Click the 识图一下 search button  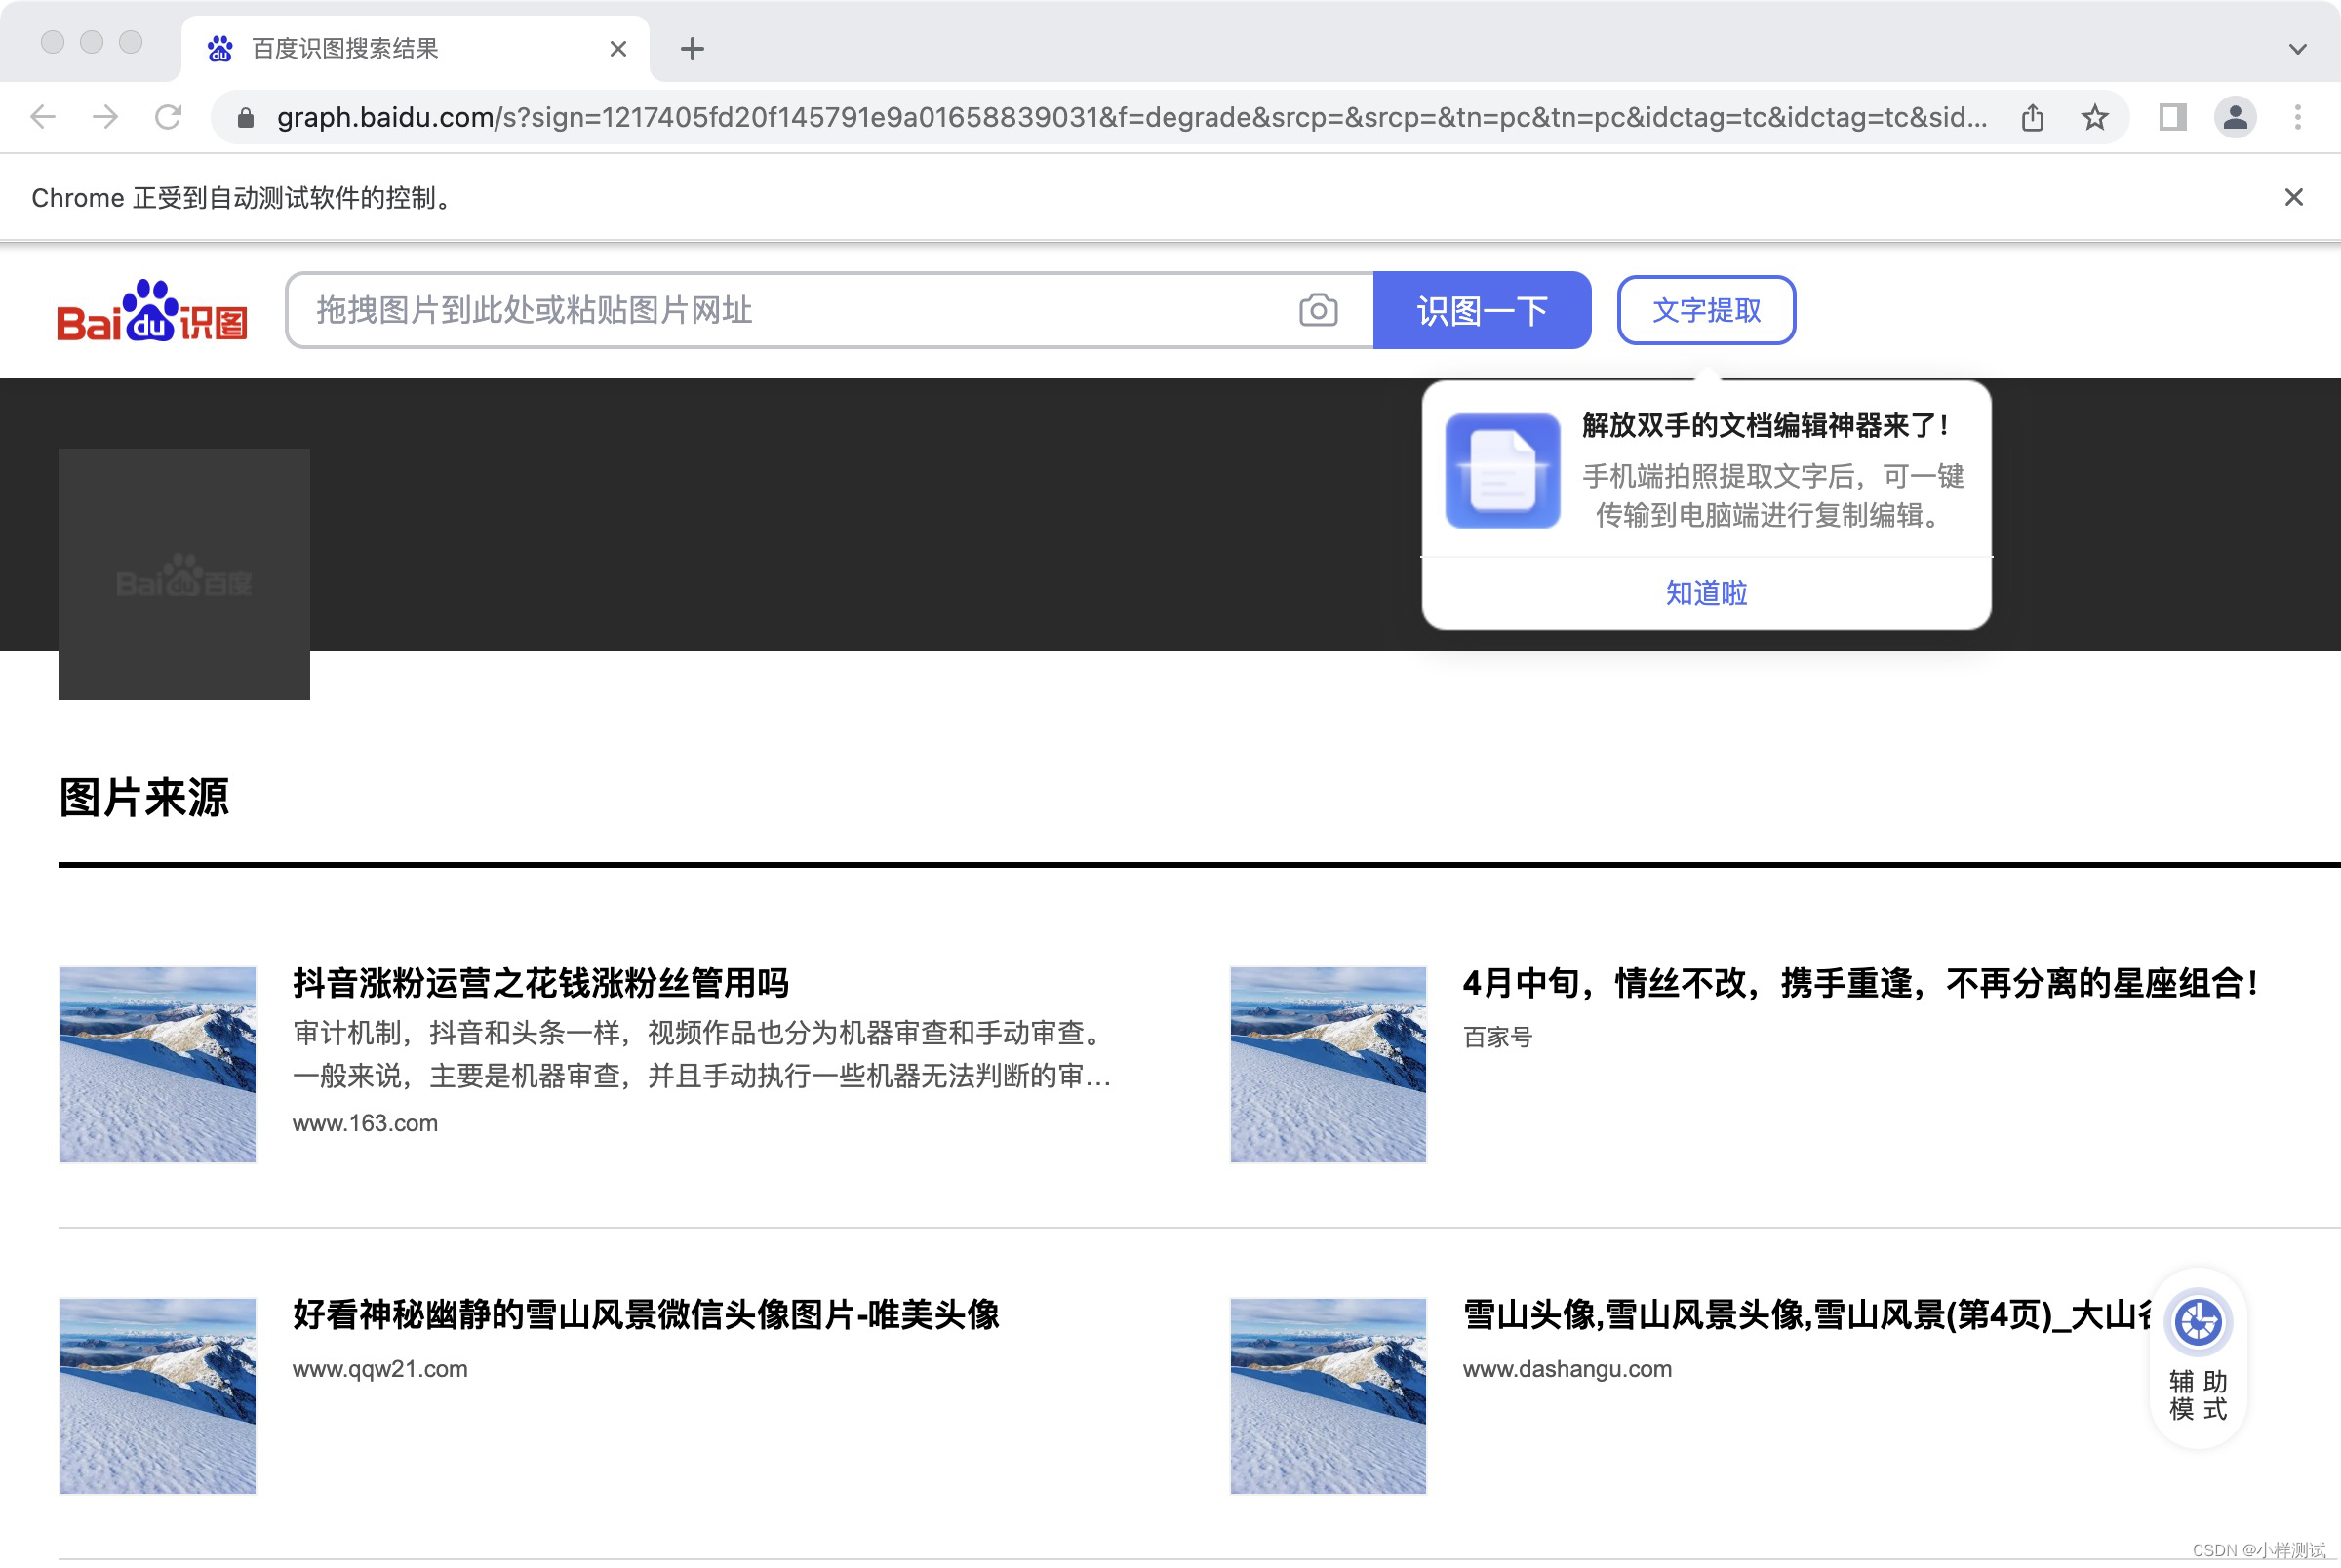coord(1483,310)
